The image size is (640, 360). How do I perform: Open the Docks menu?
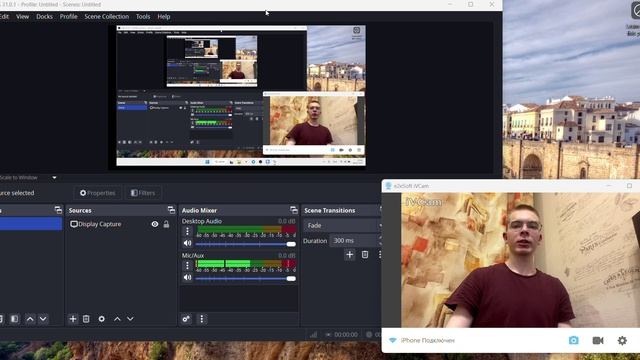click(44, 17)
